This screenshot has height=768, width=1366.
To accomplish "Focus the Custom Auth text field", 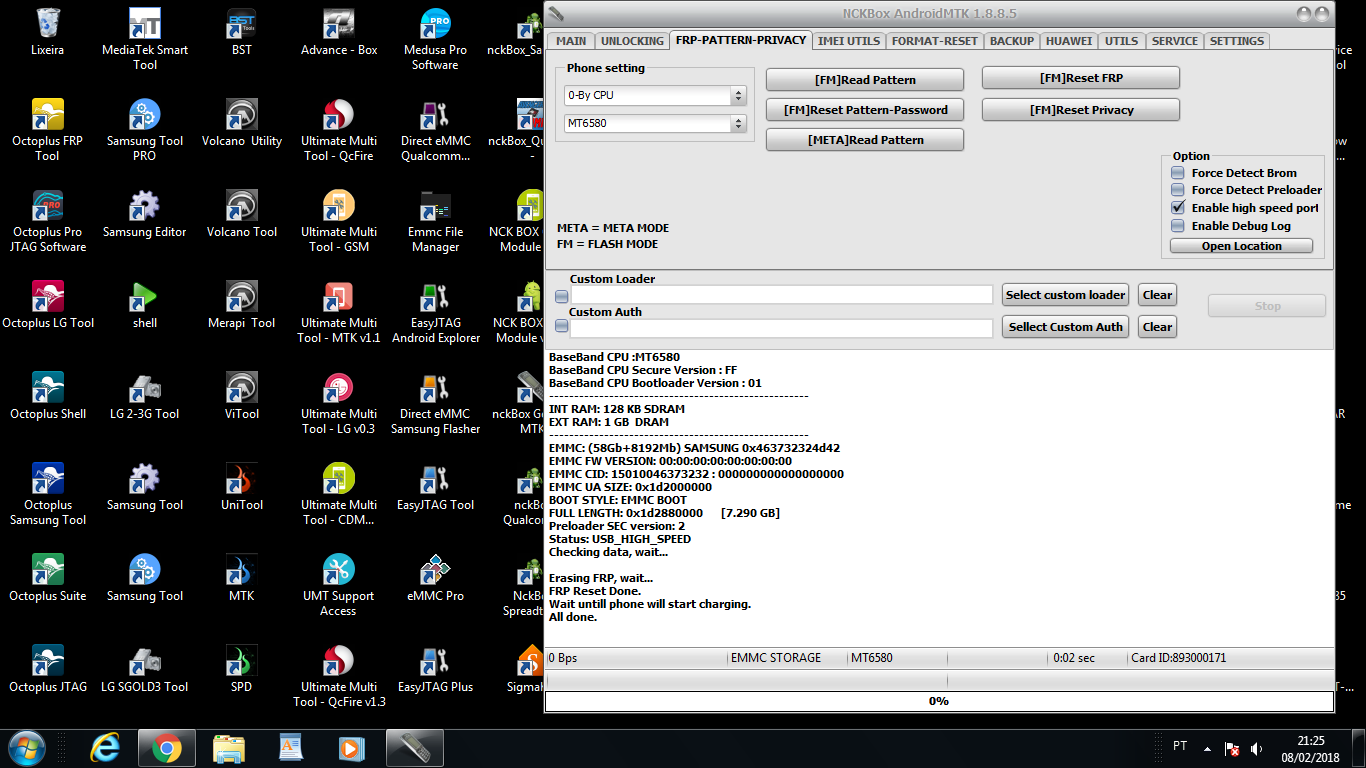I will click(x=782, y=328).
